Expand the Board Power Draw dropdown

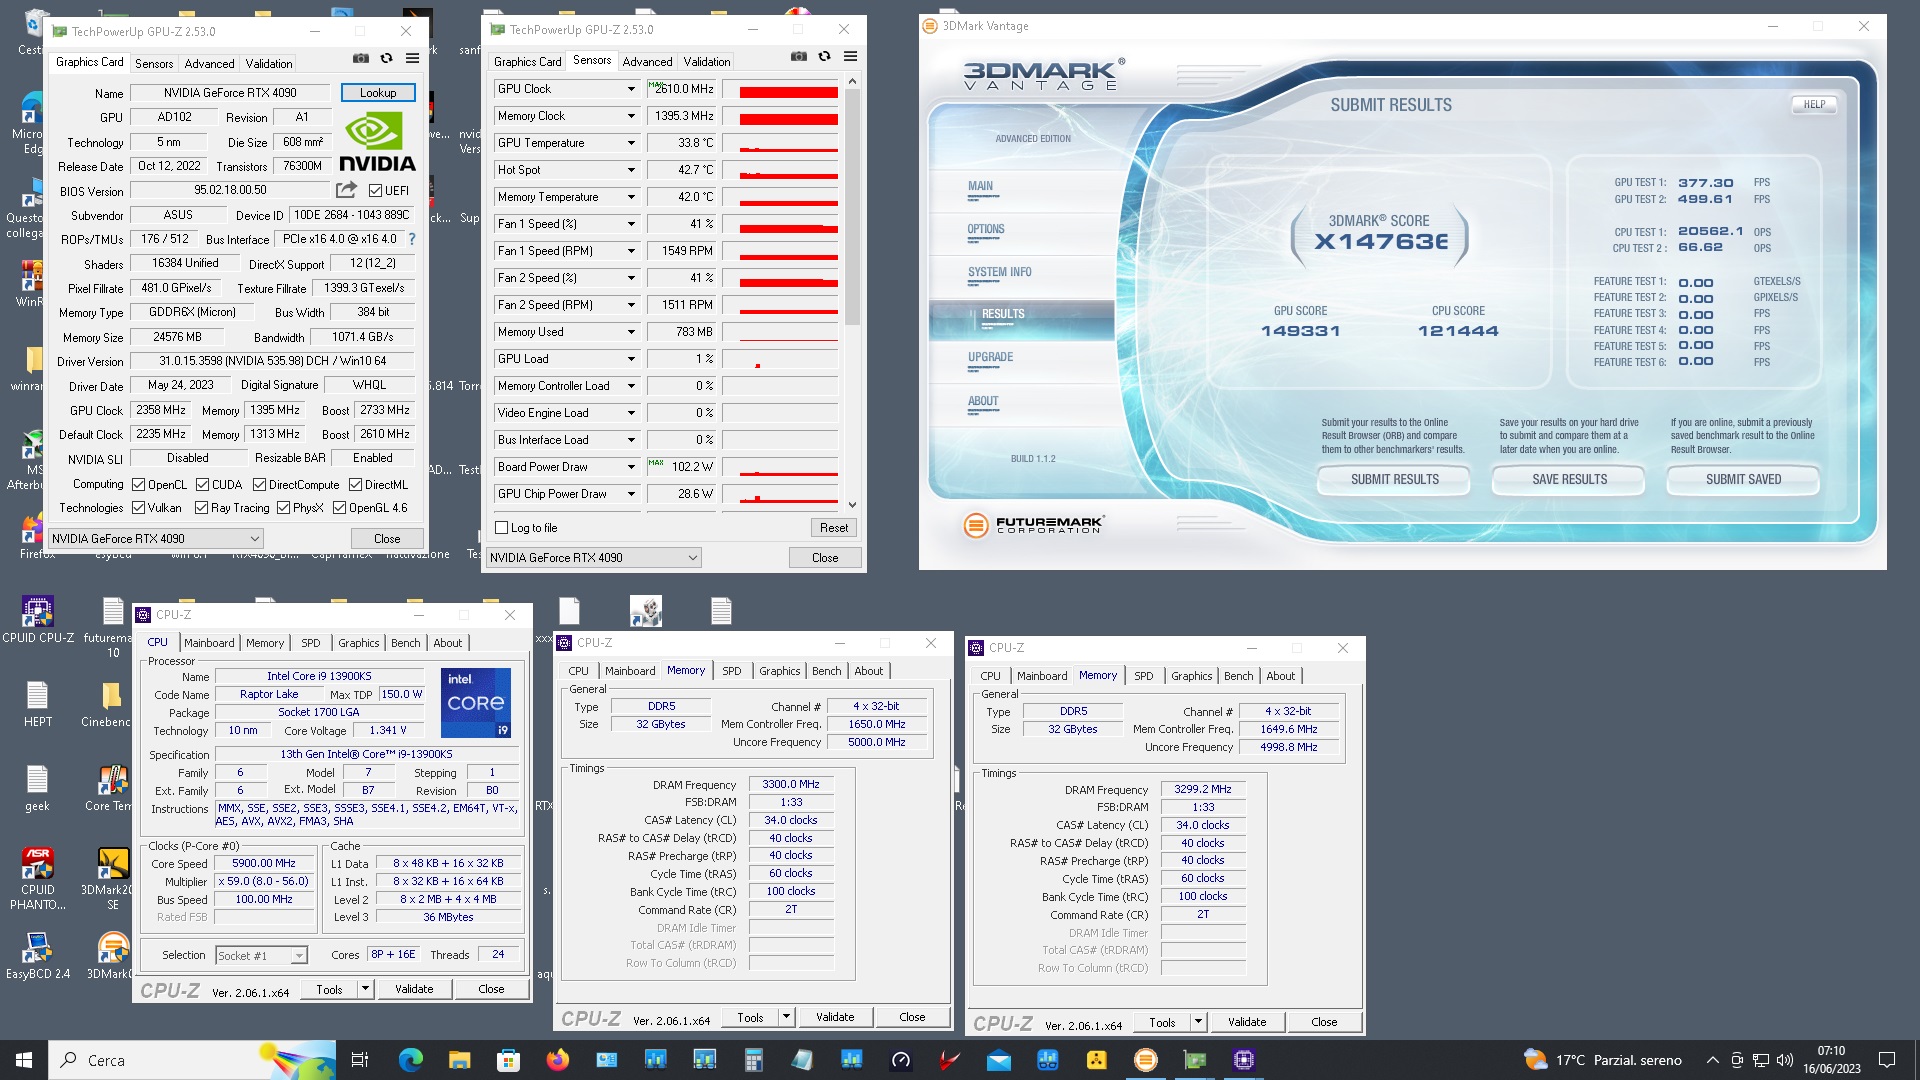[631, 467]
